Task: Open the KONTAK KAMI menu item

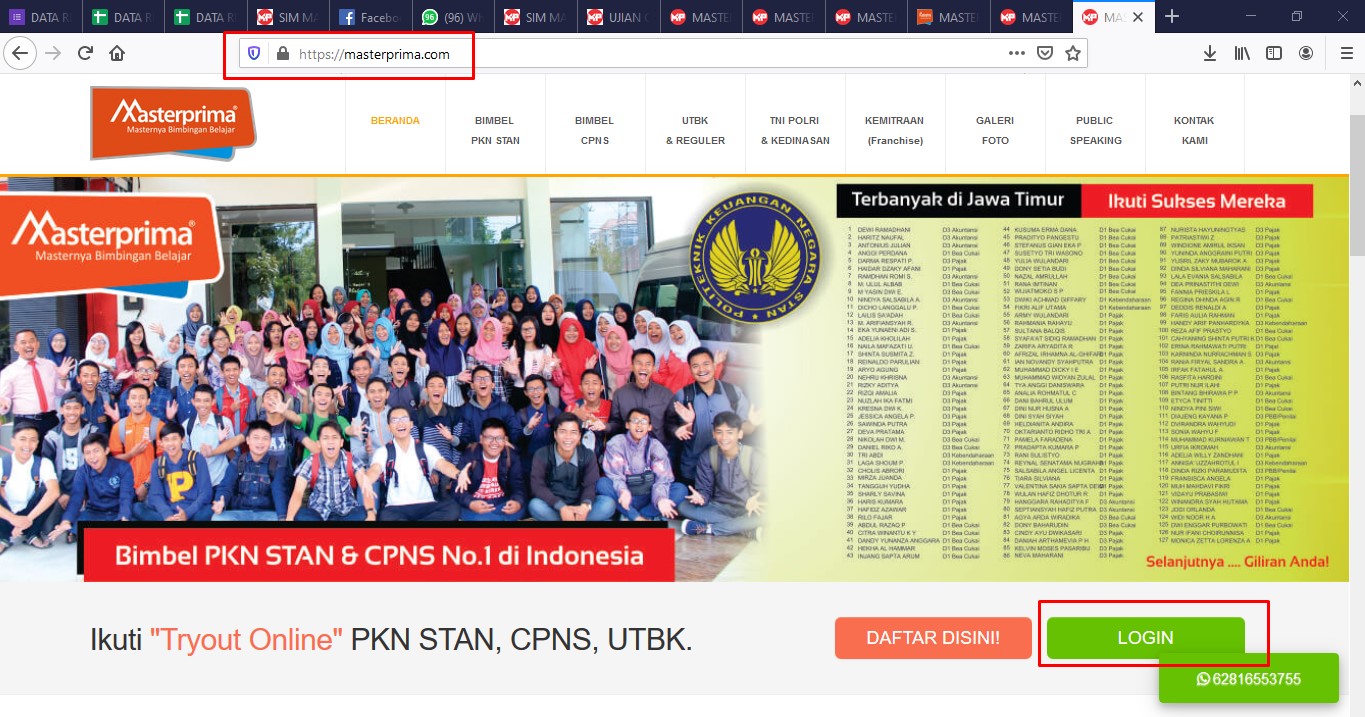Action: tap(1195, 130)
